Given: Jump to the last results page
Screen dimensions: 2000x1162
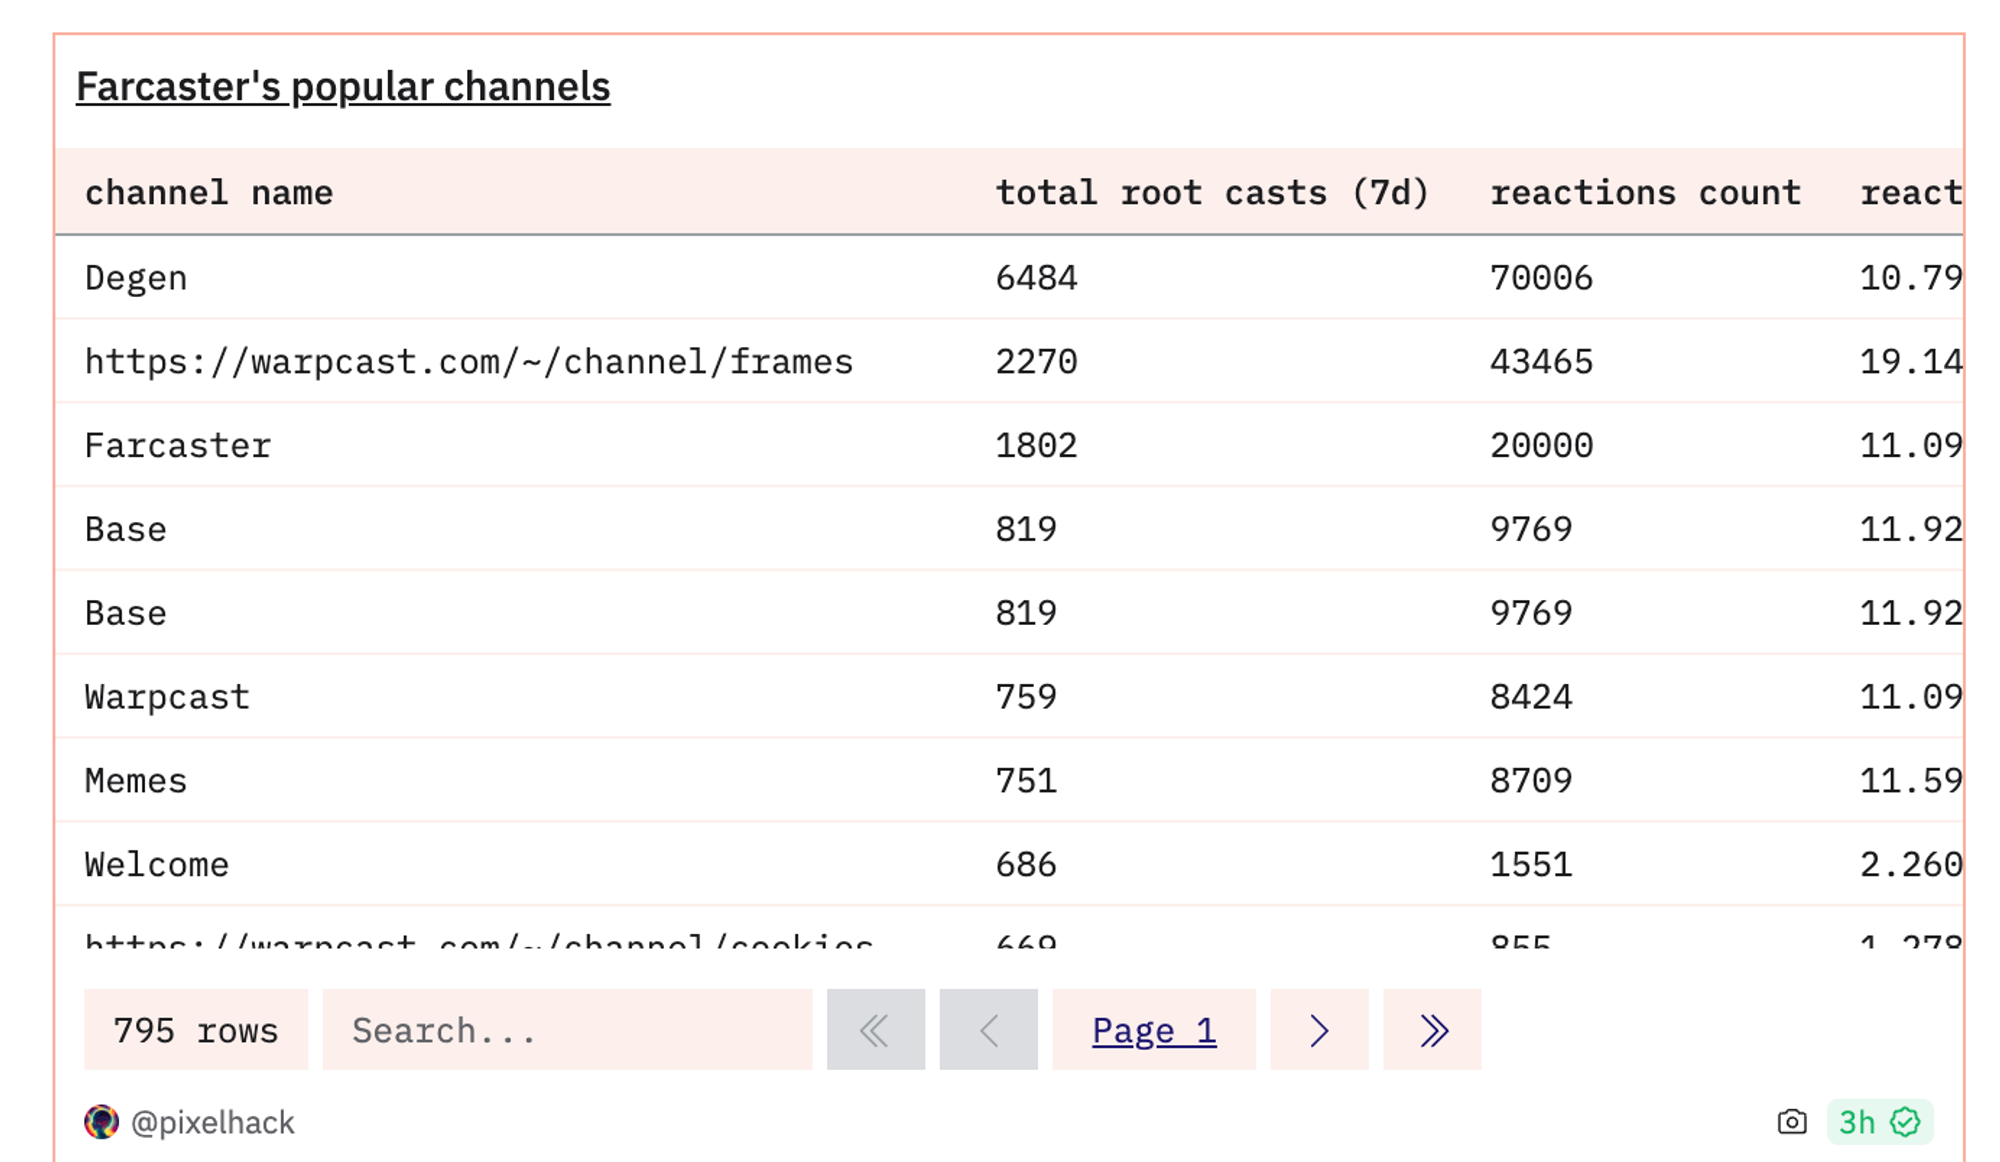Looking at the screenshot, I should coord(1432,1030).
